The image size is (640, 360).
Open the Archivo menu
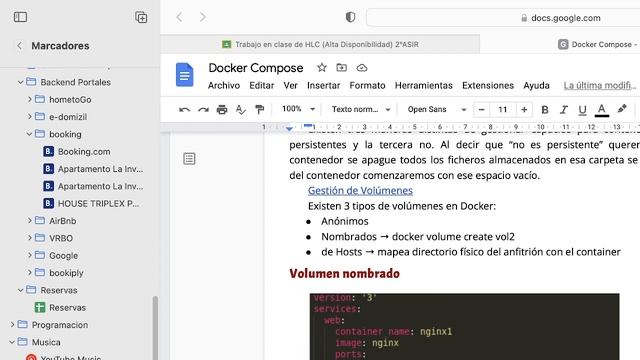point(224,85)
